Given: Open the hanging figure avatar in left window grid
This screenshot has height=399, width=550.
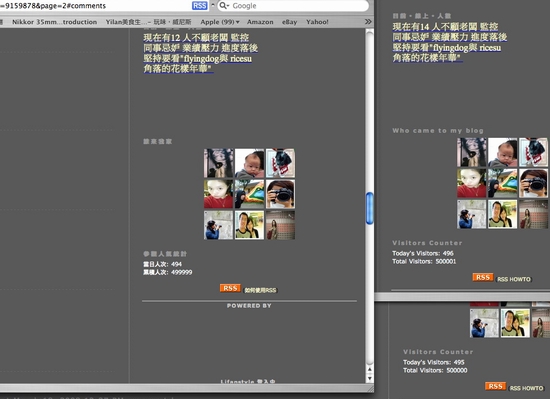Looking at the screenshot, I should coord(280,163).
